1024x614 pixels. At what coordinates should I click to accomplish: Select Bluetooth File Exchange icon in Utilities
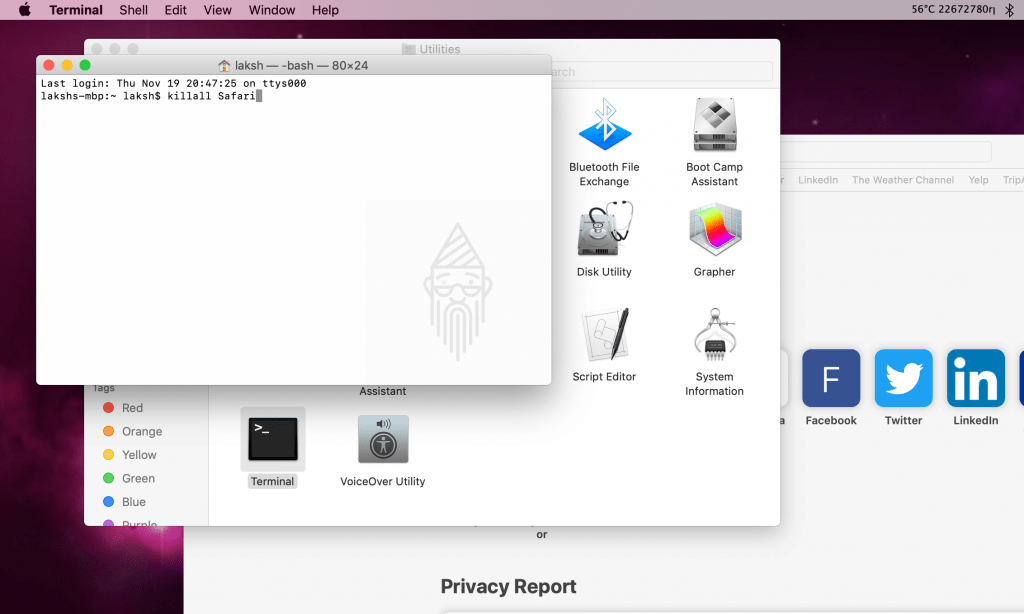click(x=605, y=125)
